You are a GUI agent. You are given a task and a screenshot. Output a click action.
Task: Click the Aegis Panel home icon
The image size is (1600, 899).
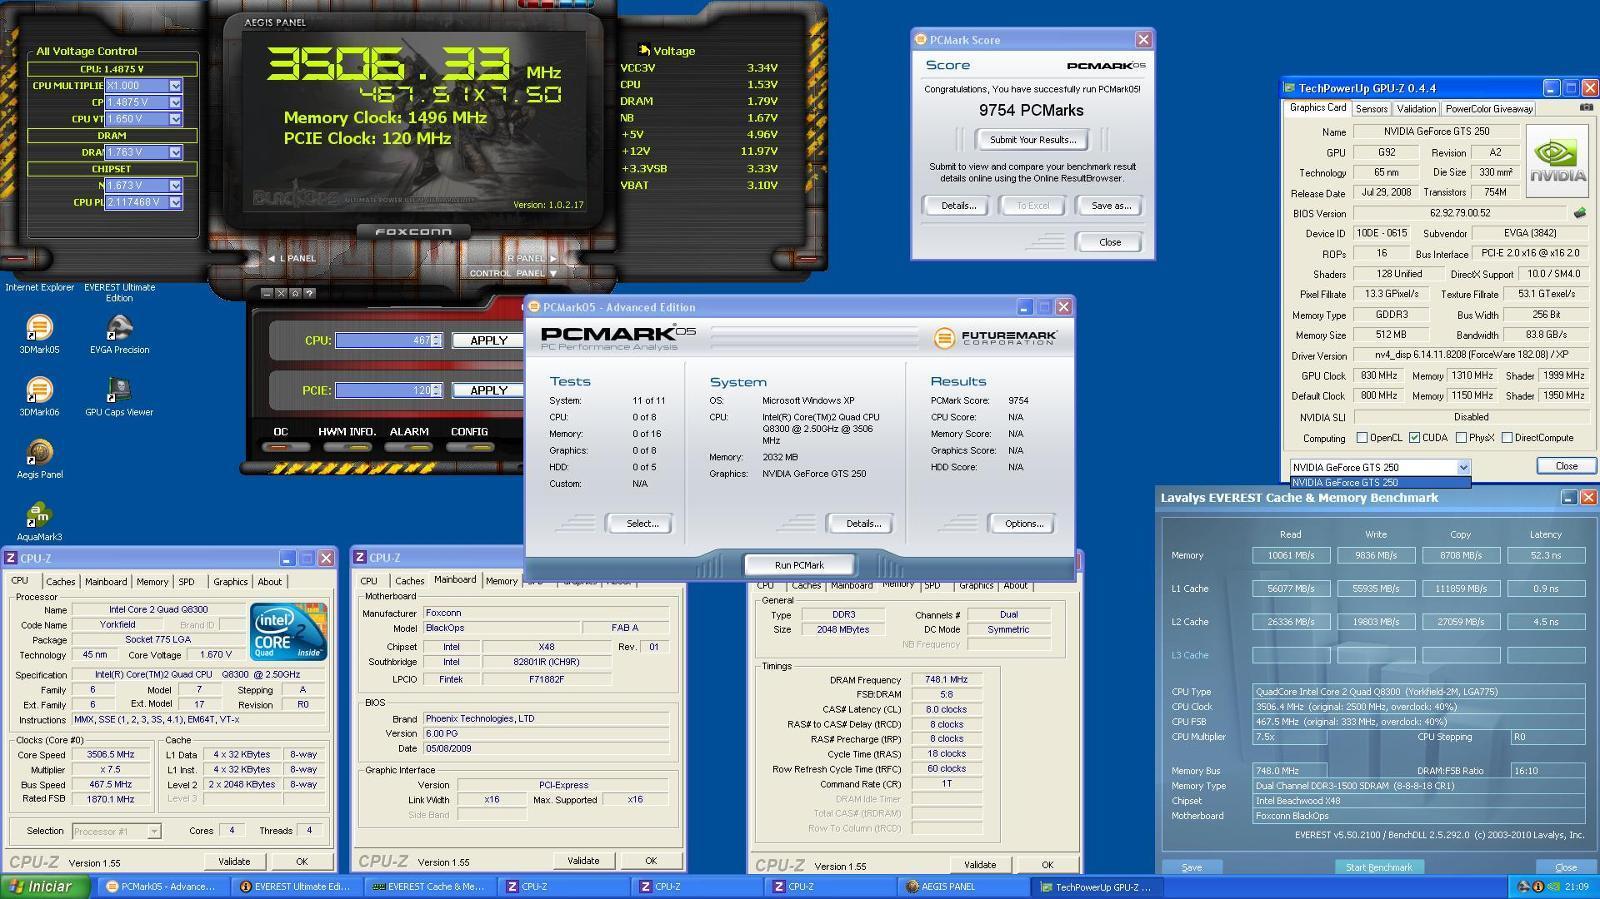(296, 293)
